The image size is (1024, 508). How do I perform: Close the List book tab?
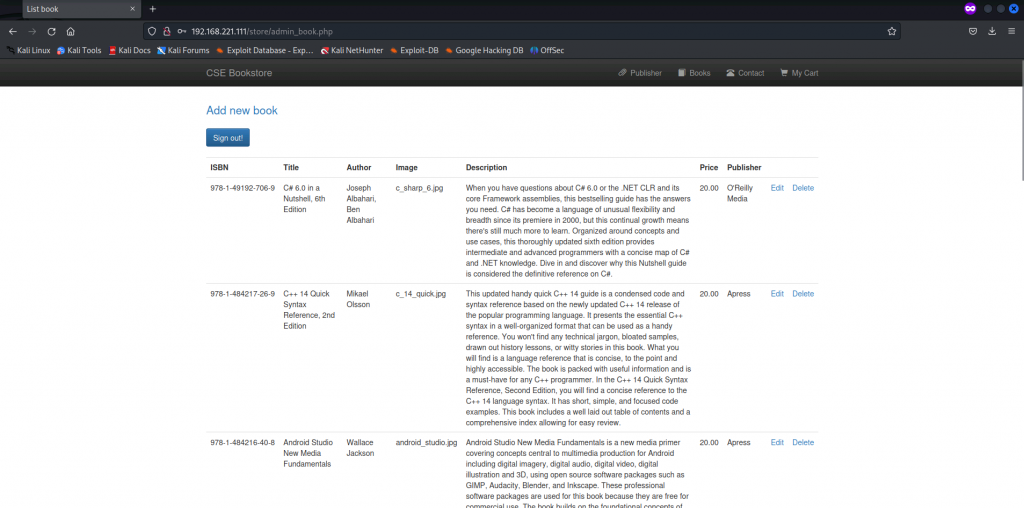click(x=133, y=9)
